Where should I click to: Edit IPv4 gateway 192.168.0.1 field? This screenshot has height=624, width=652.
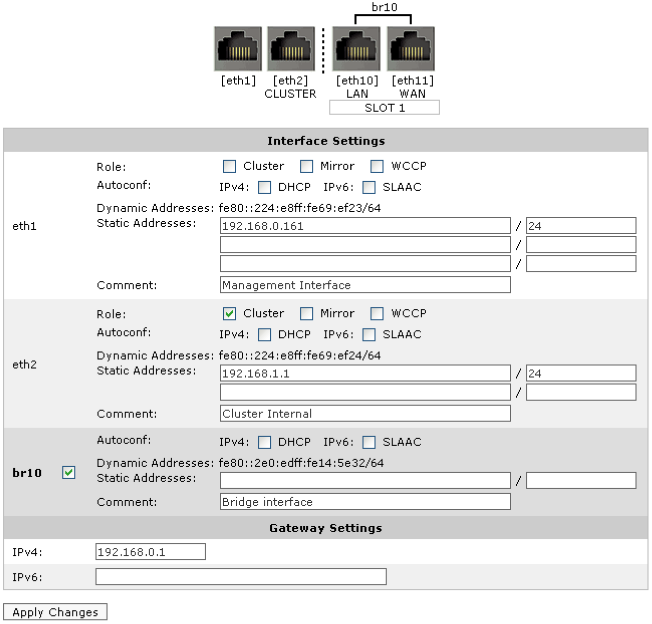pos(151,552)
